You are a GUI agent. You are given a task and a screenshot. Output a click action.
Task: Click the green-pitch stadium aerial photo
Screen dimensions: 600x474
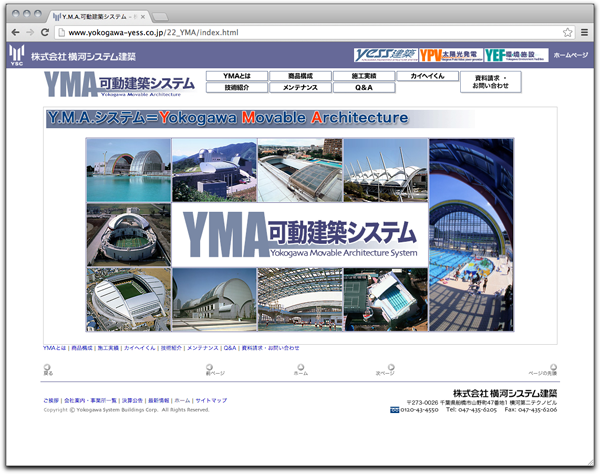tap(129, 300)
